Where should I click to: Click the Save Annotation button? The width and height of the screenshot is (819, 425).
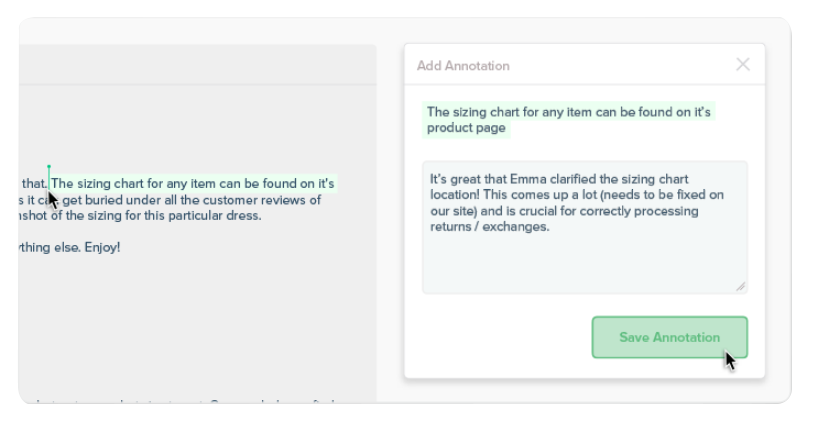pos(669,337)
